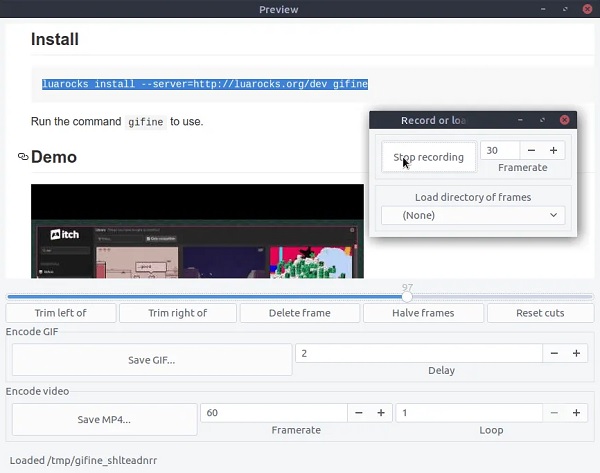Increase GIF delay with plus icon
The height and width of the screenshot is (473, 600).
pyautogui.click(x=576, y=353)
